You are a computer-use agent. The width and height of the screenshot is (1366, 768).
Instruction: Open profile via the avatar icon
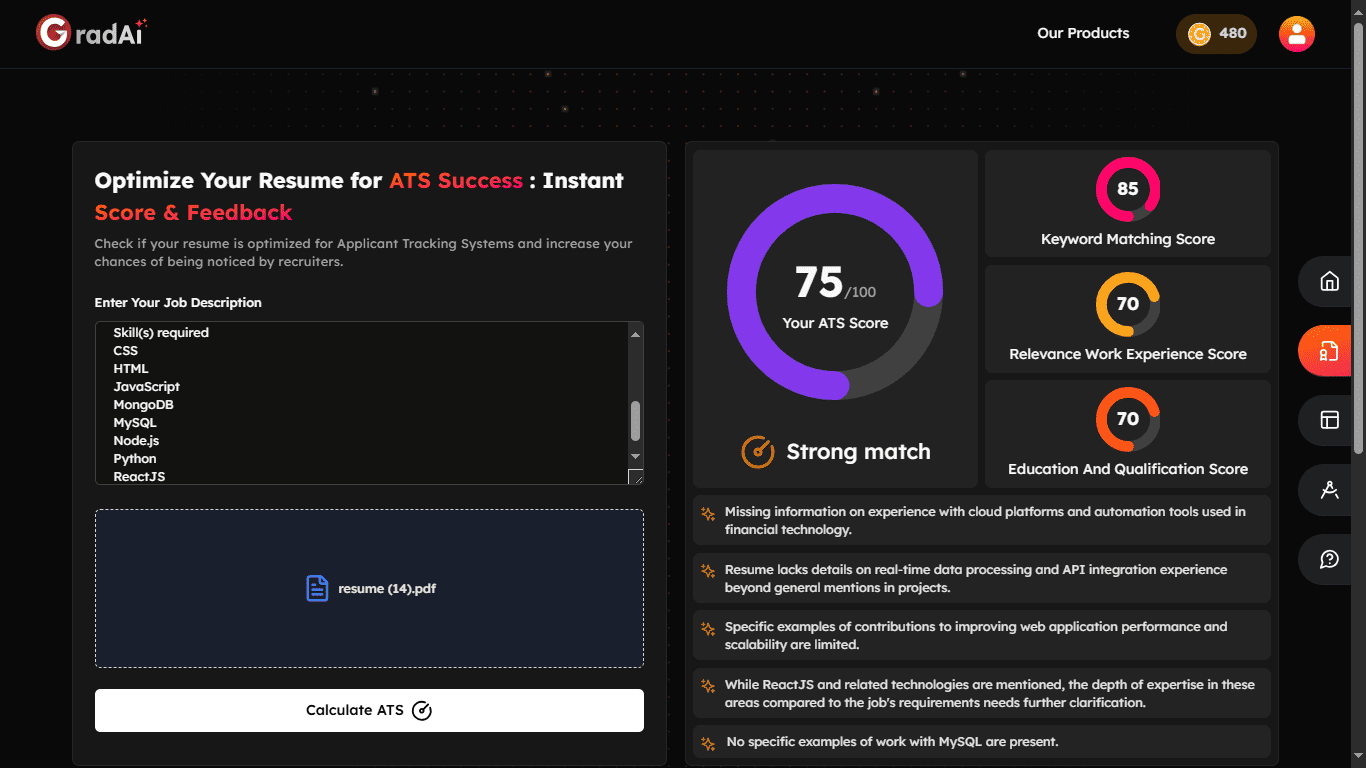1296,33
